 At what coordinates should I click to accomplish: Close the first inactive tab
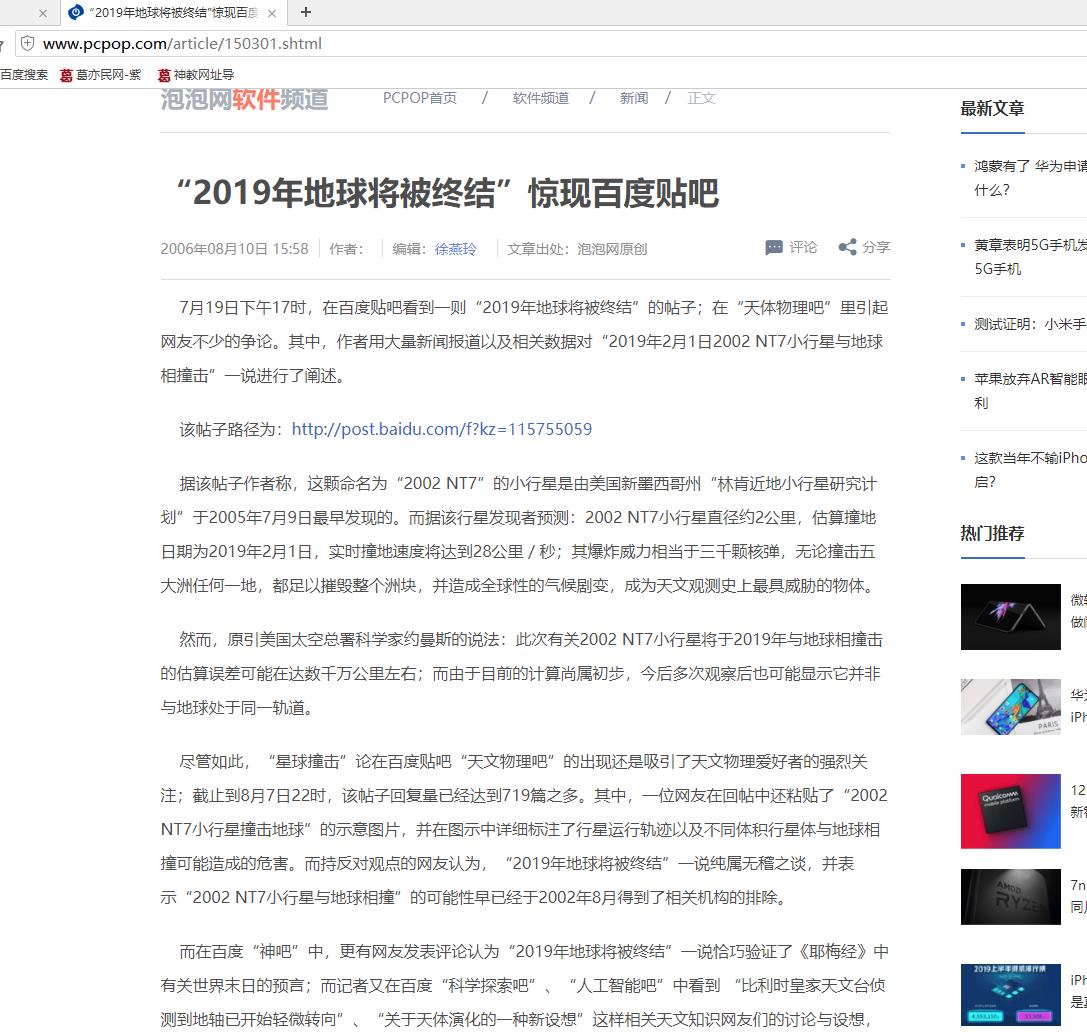tap(43, 13)
